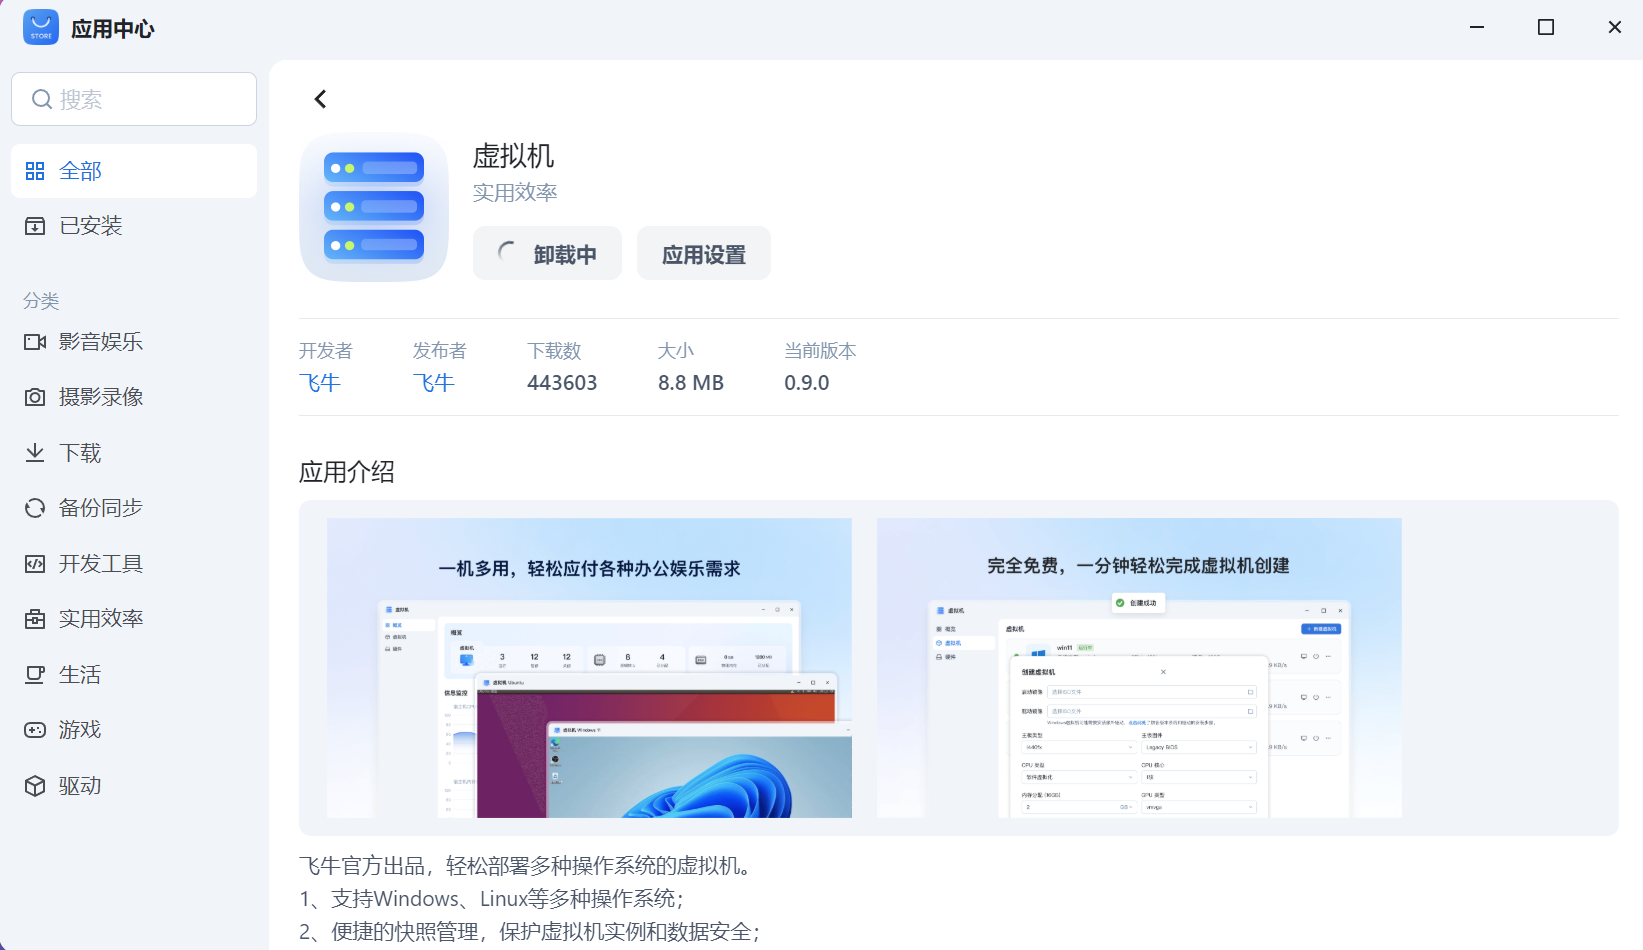Click the 驱动 cube icon
The height and width of the screenshot is (950, 1643).
pyautogui.click(x=35, y=786)
